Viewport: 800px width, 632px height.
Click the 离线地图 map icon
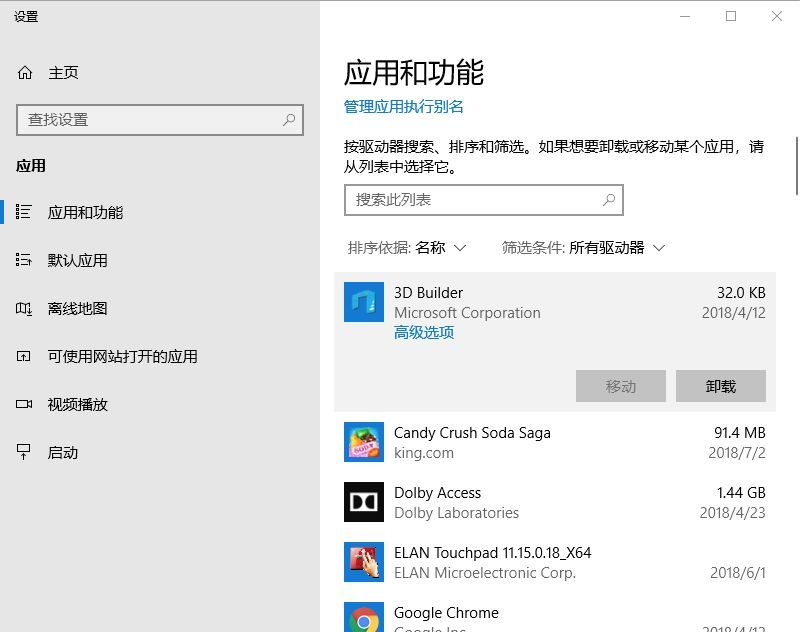tap(23, 309)
